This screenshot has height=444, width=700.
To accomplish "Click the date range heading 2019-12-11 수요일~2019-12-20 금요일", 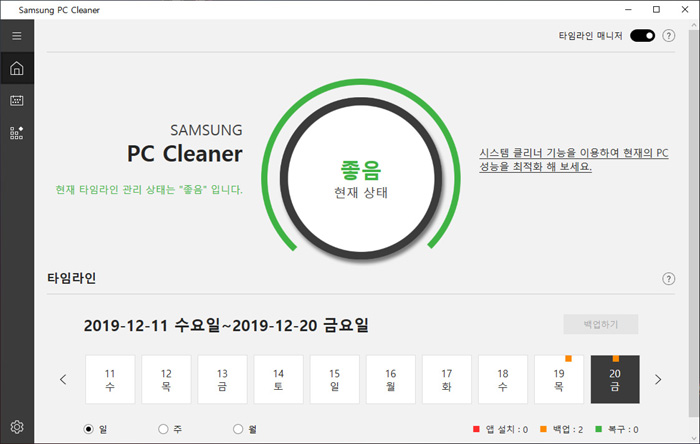I will [226, 325].
